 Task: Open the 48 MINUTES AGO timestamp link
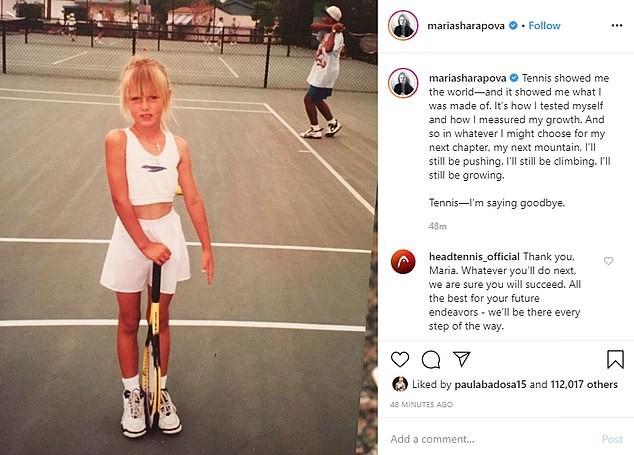coord(421,404)
